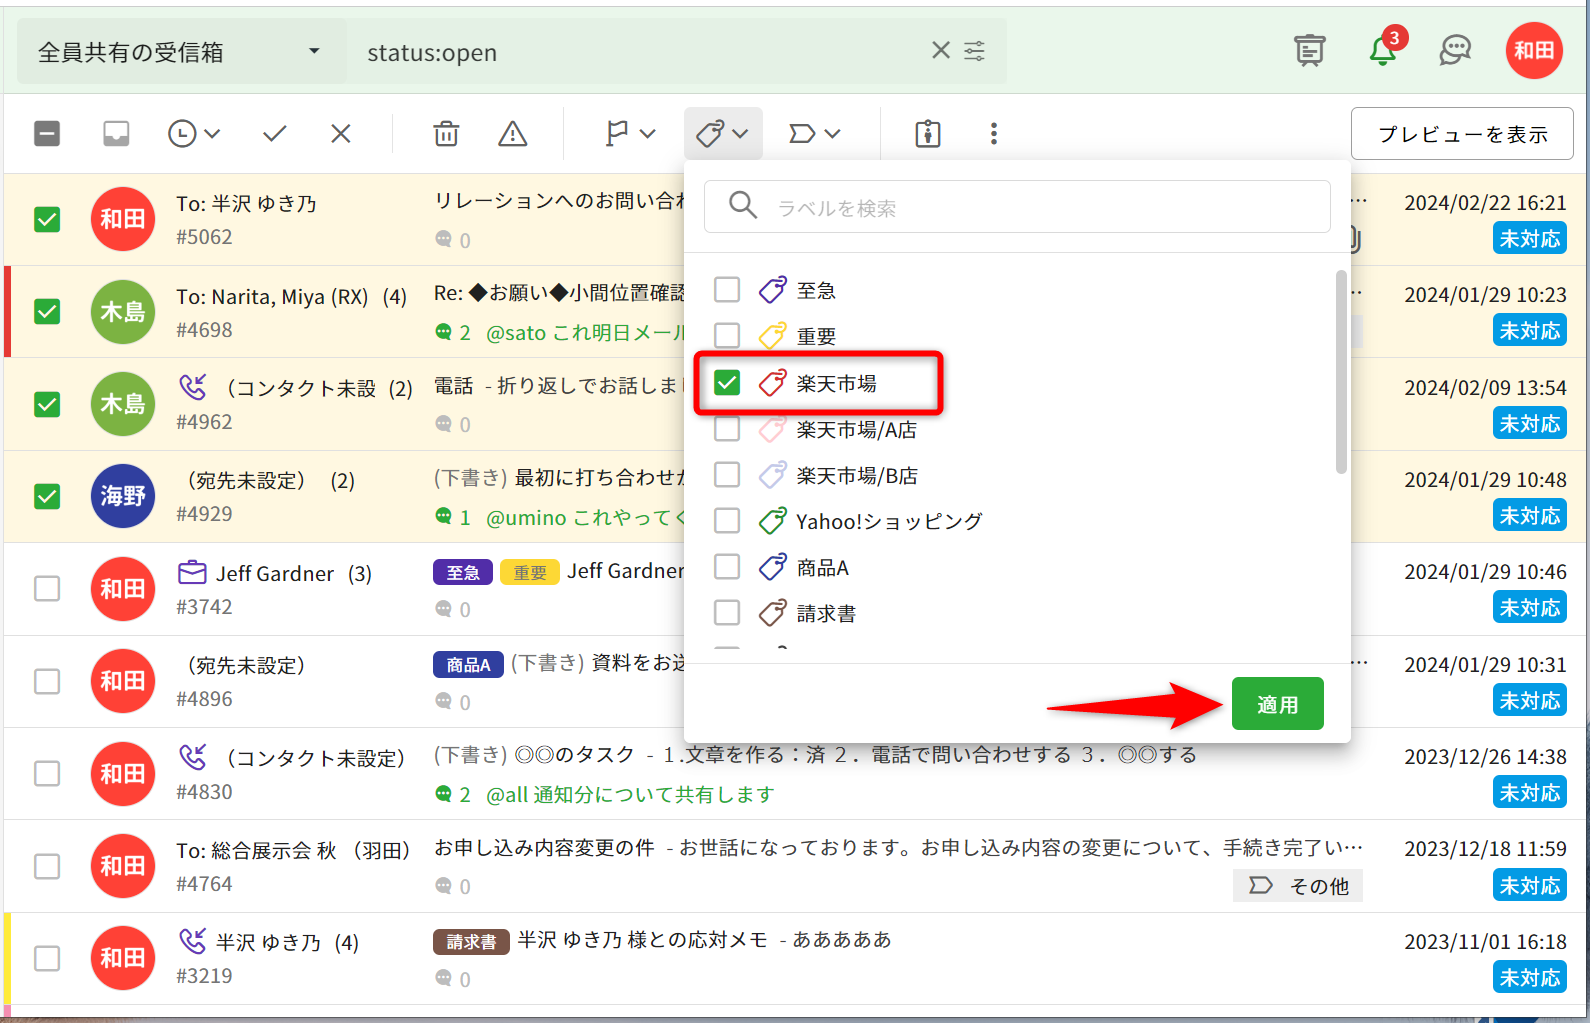Image resolution: width=1590 pixels, height=1023 pixels.
Task: Open the chat bubble icon in header
Action: 1454,50
